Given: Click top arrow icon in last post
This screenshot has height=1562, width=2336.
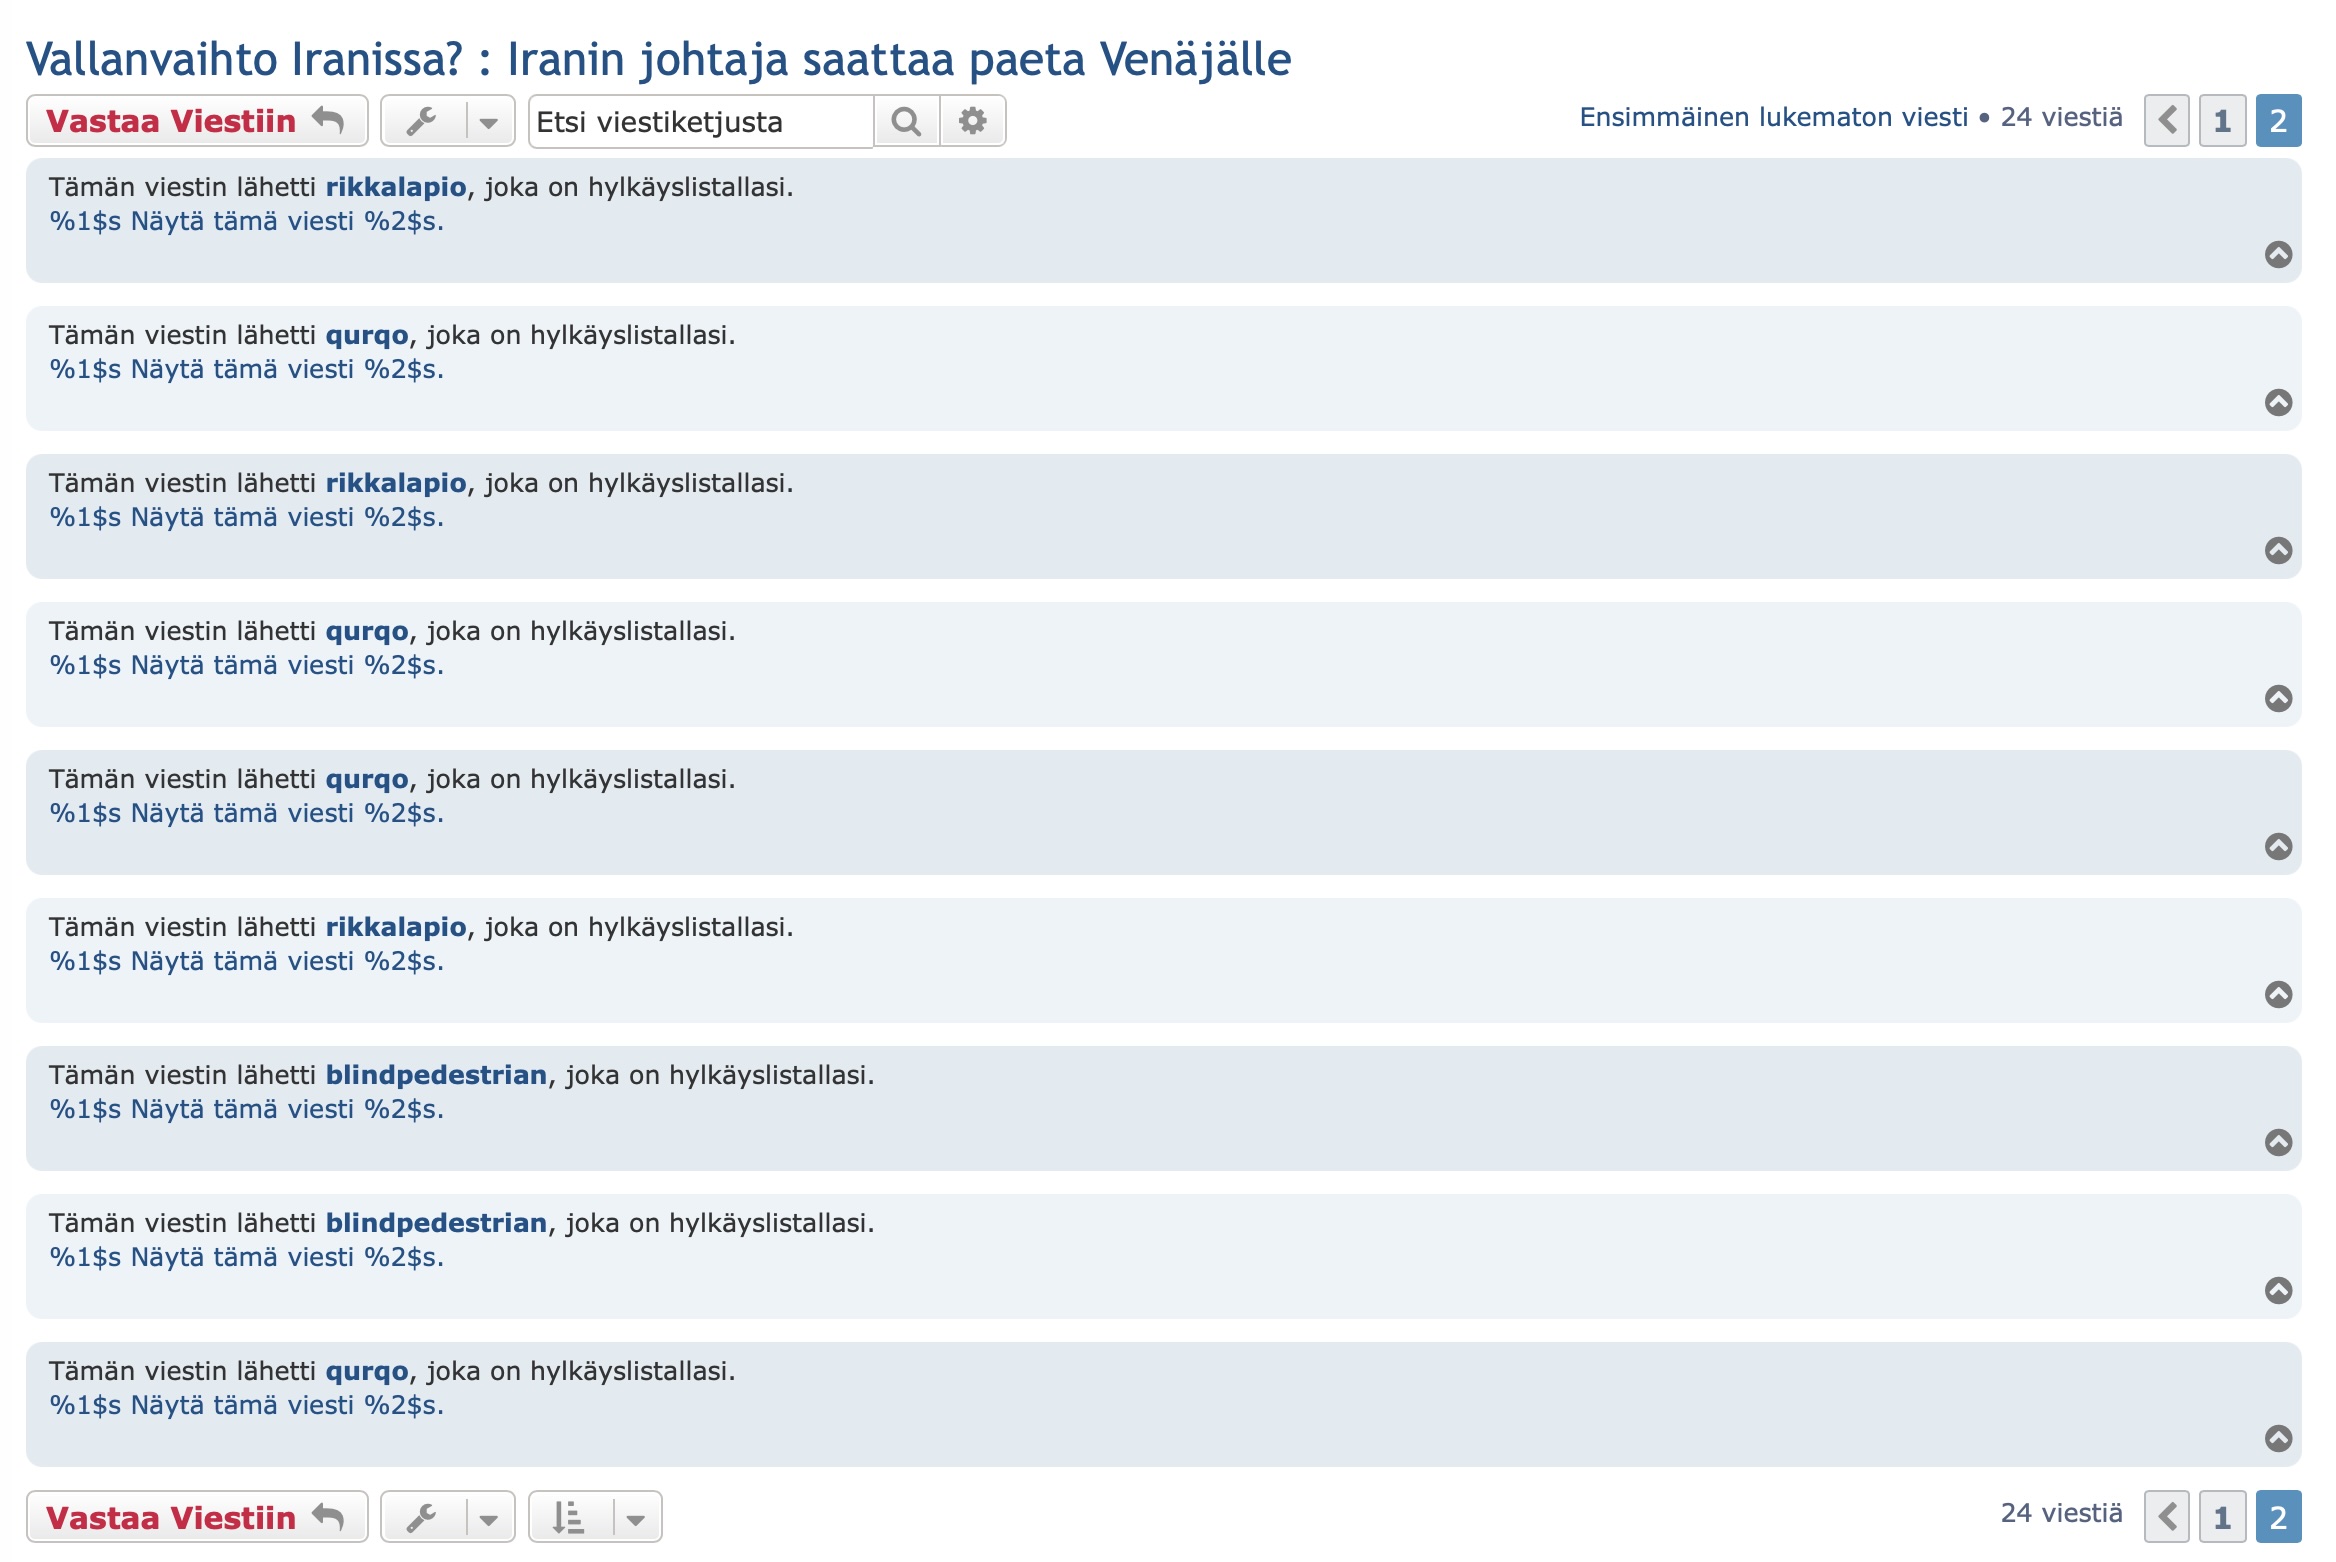Looking at the screenshot, I should click(x=2279, y=1438).
